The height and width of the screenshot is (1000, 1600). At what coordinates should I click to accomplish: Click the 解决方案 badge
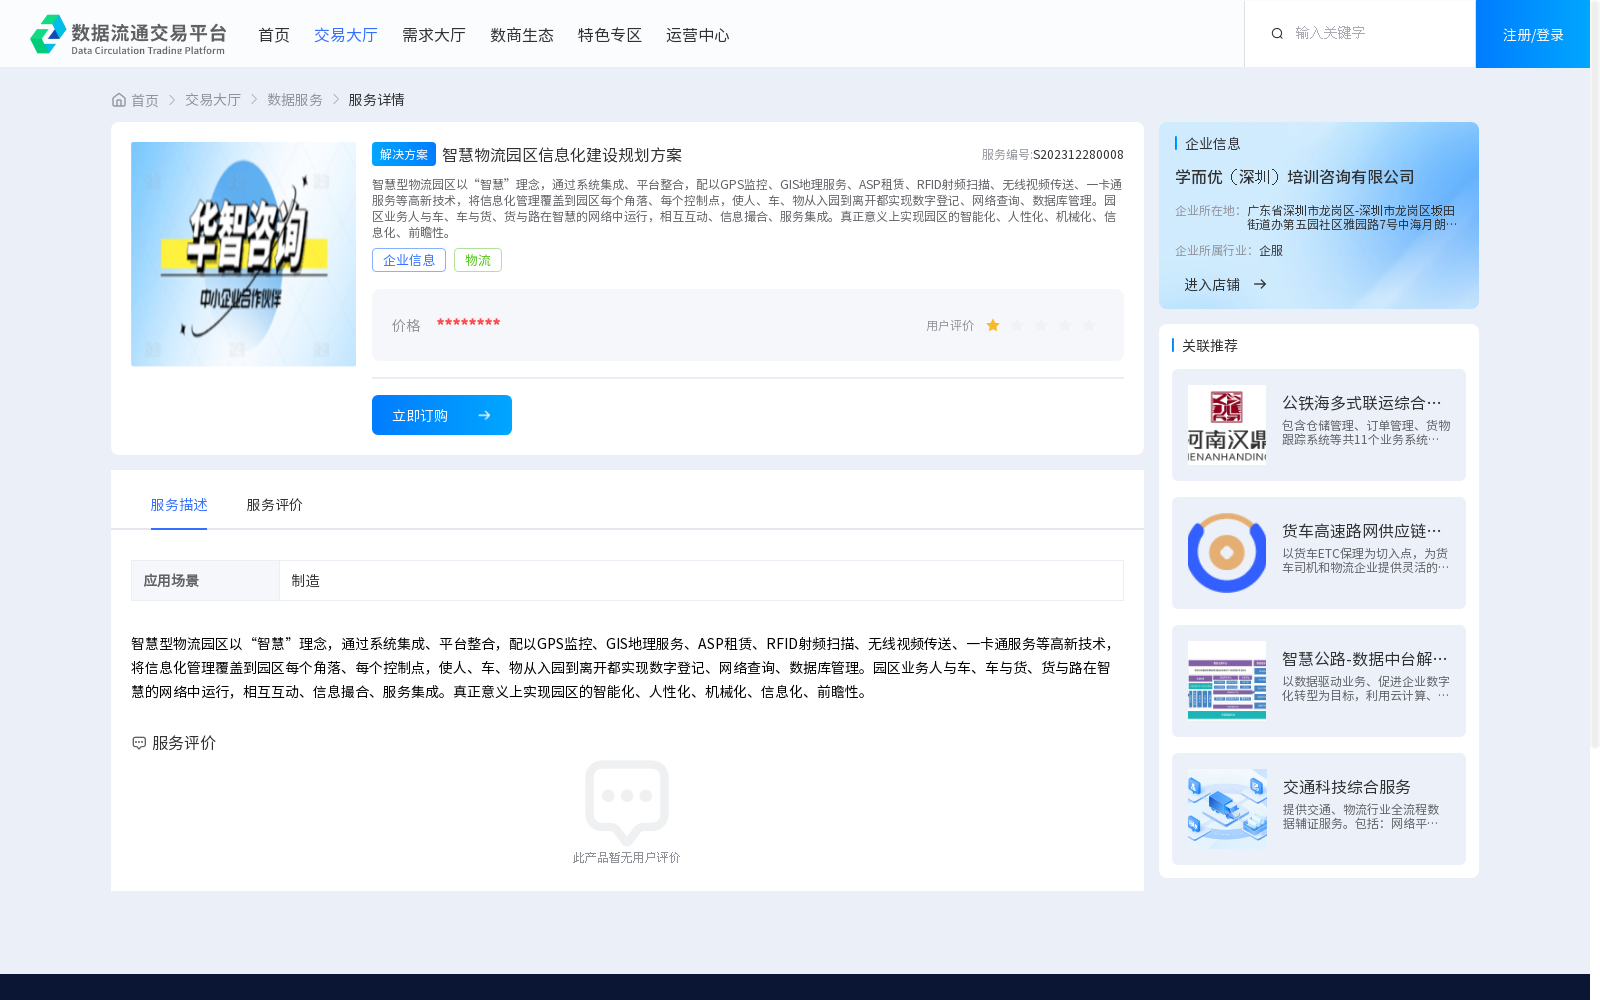404,154
